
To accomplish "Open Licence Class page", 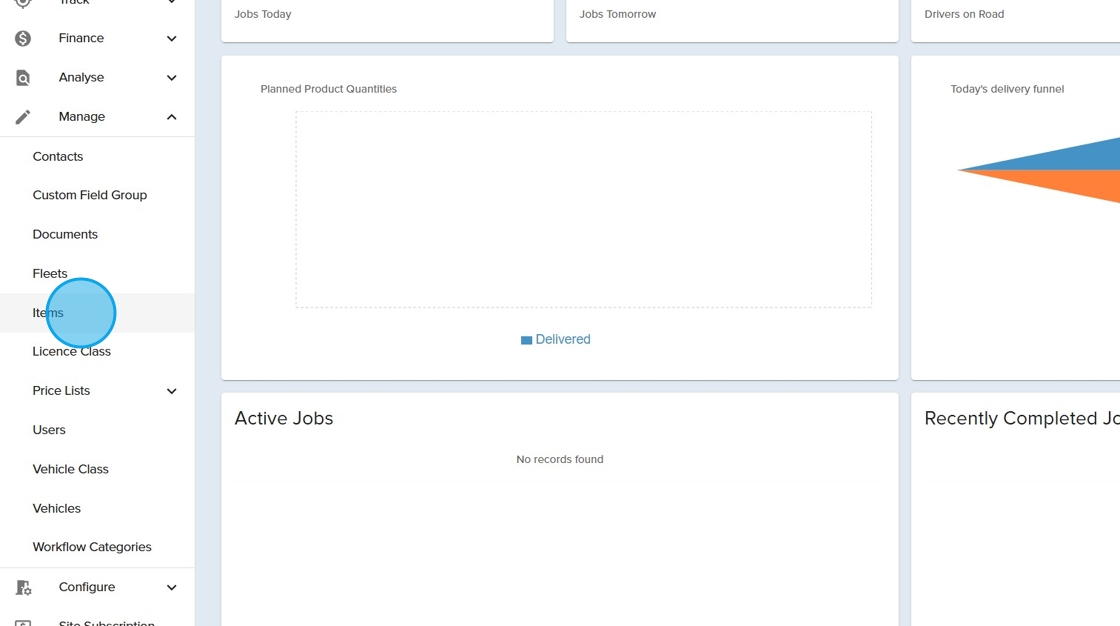I will 71,352.
